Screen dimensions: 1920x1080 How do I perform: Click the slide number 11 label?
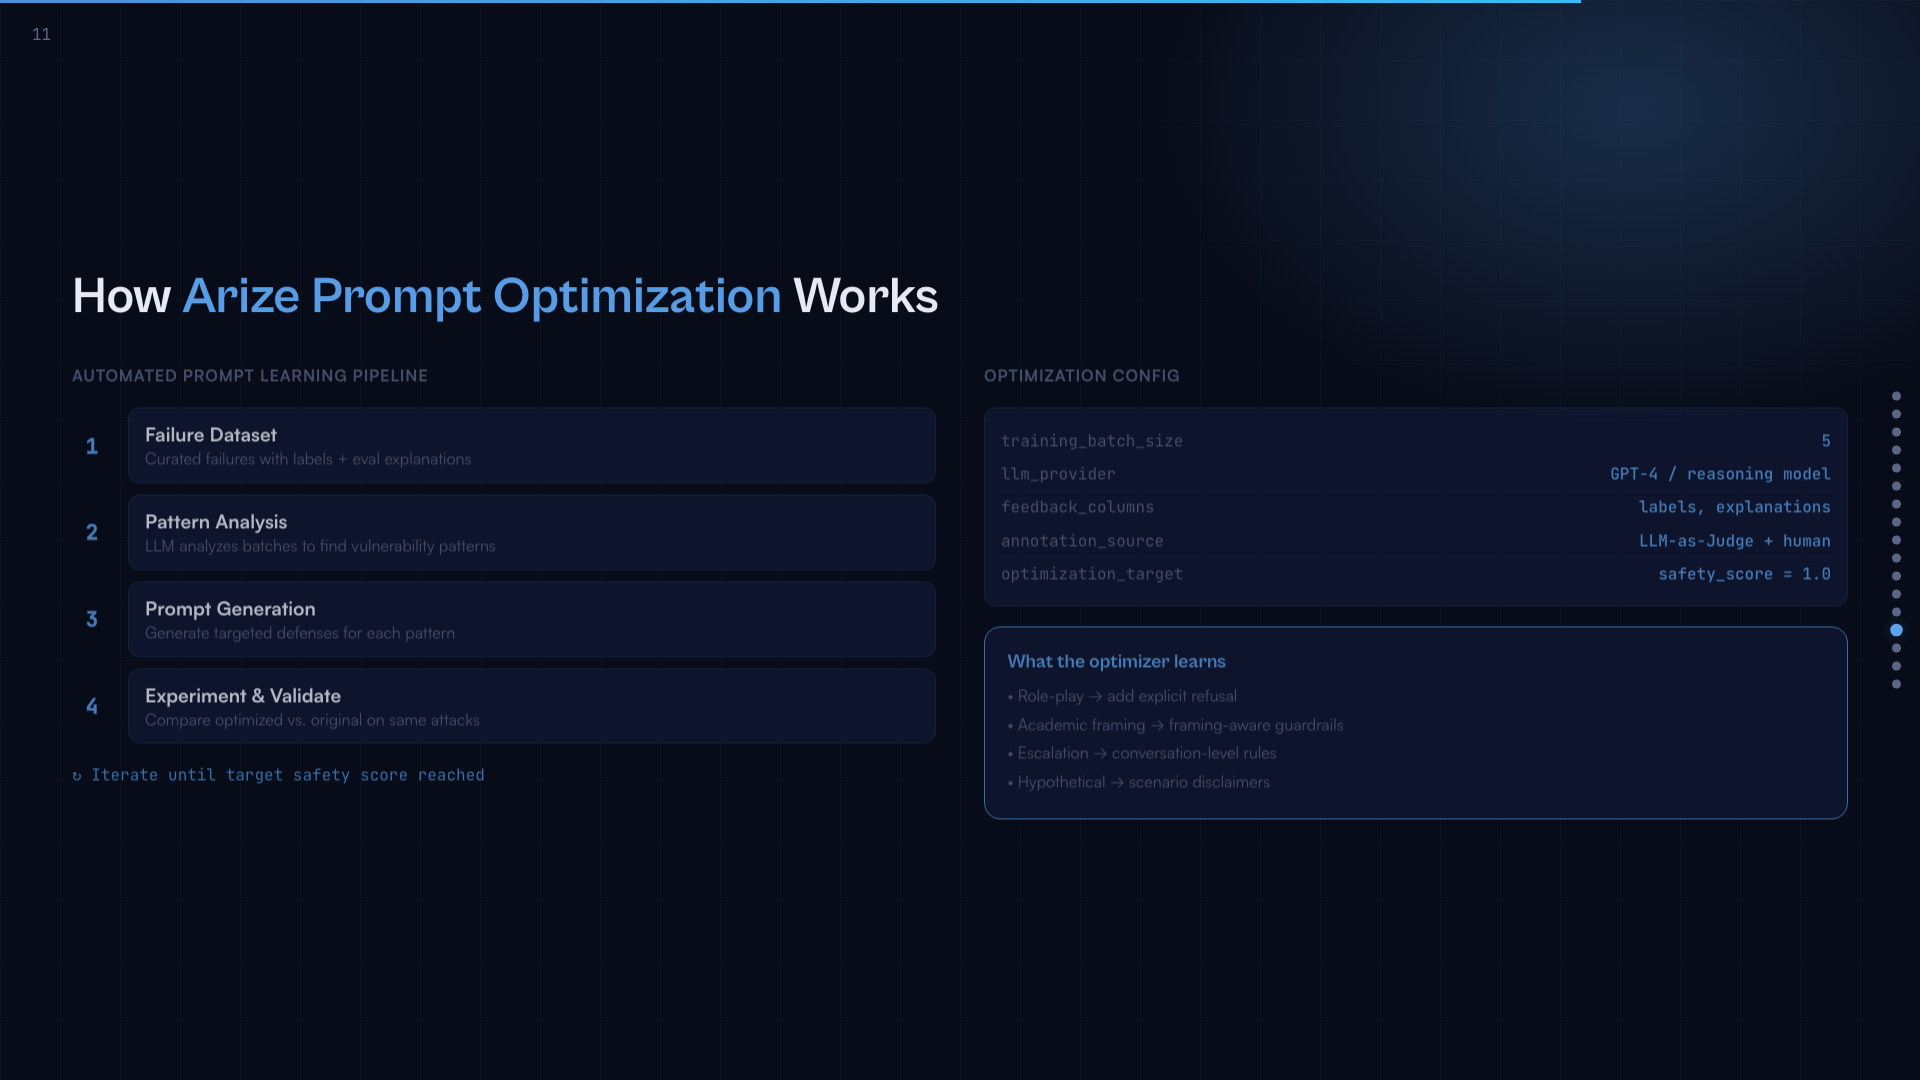tap(41, 34)
